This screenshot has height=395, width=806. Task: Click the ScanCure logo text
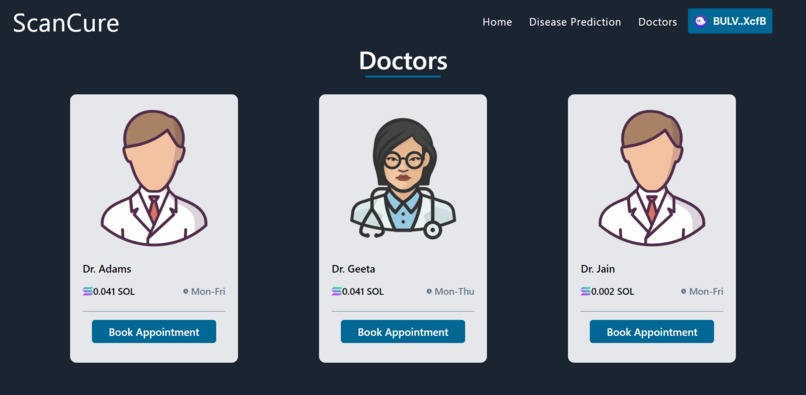click(x=66, y=23)
